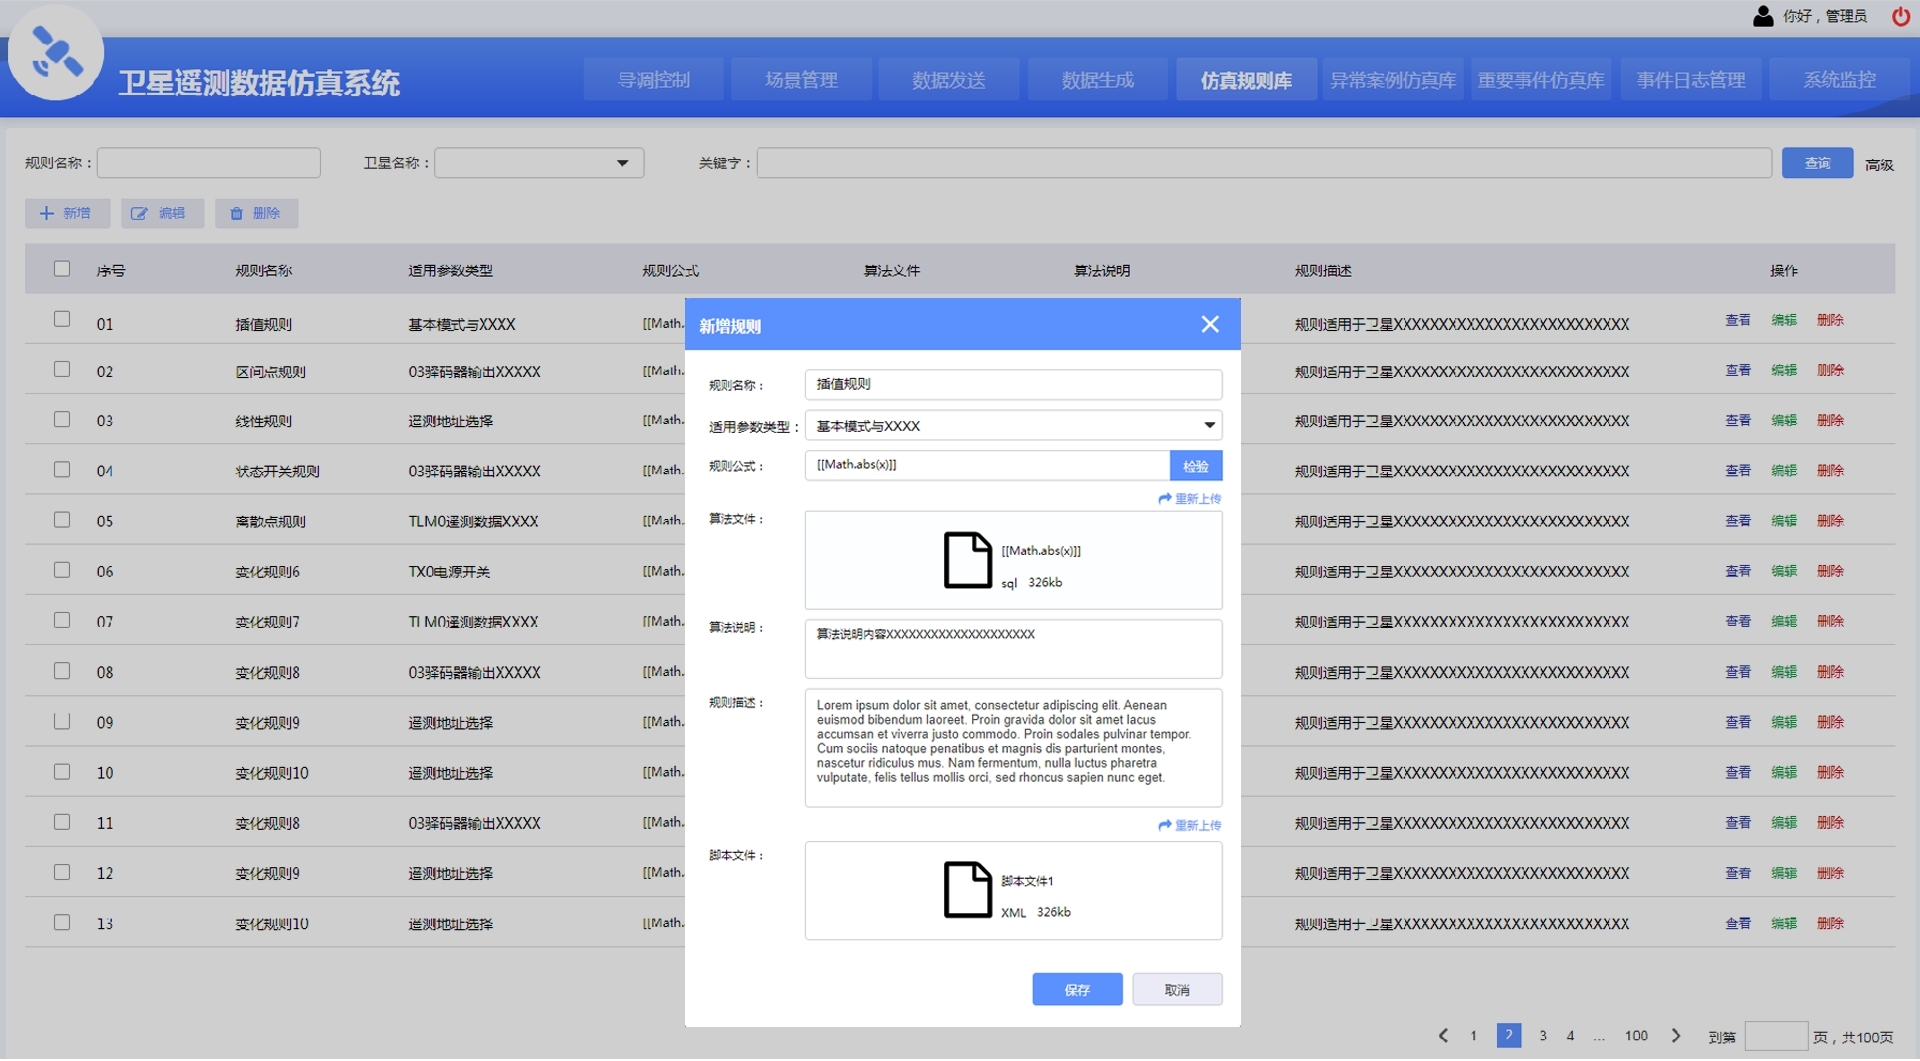Click the 取消 cancel button
The image size is (1920, 1061).
click(x=1177, y=990)
